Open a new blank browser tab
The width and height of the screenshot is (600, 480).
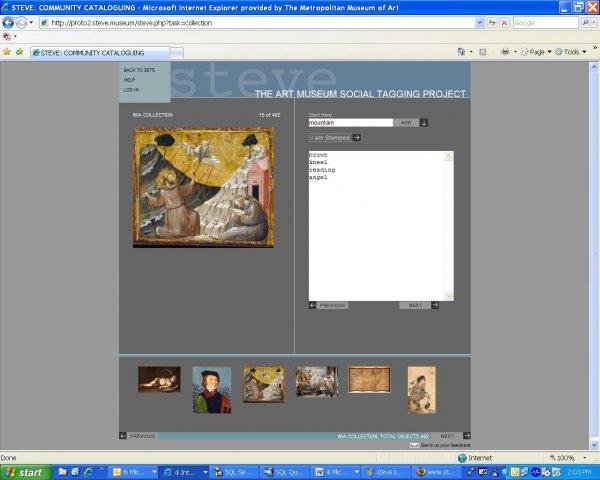176,53
